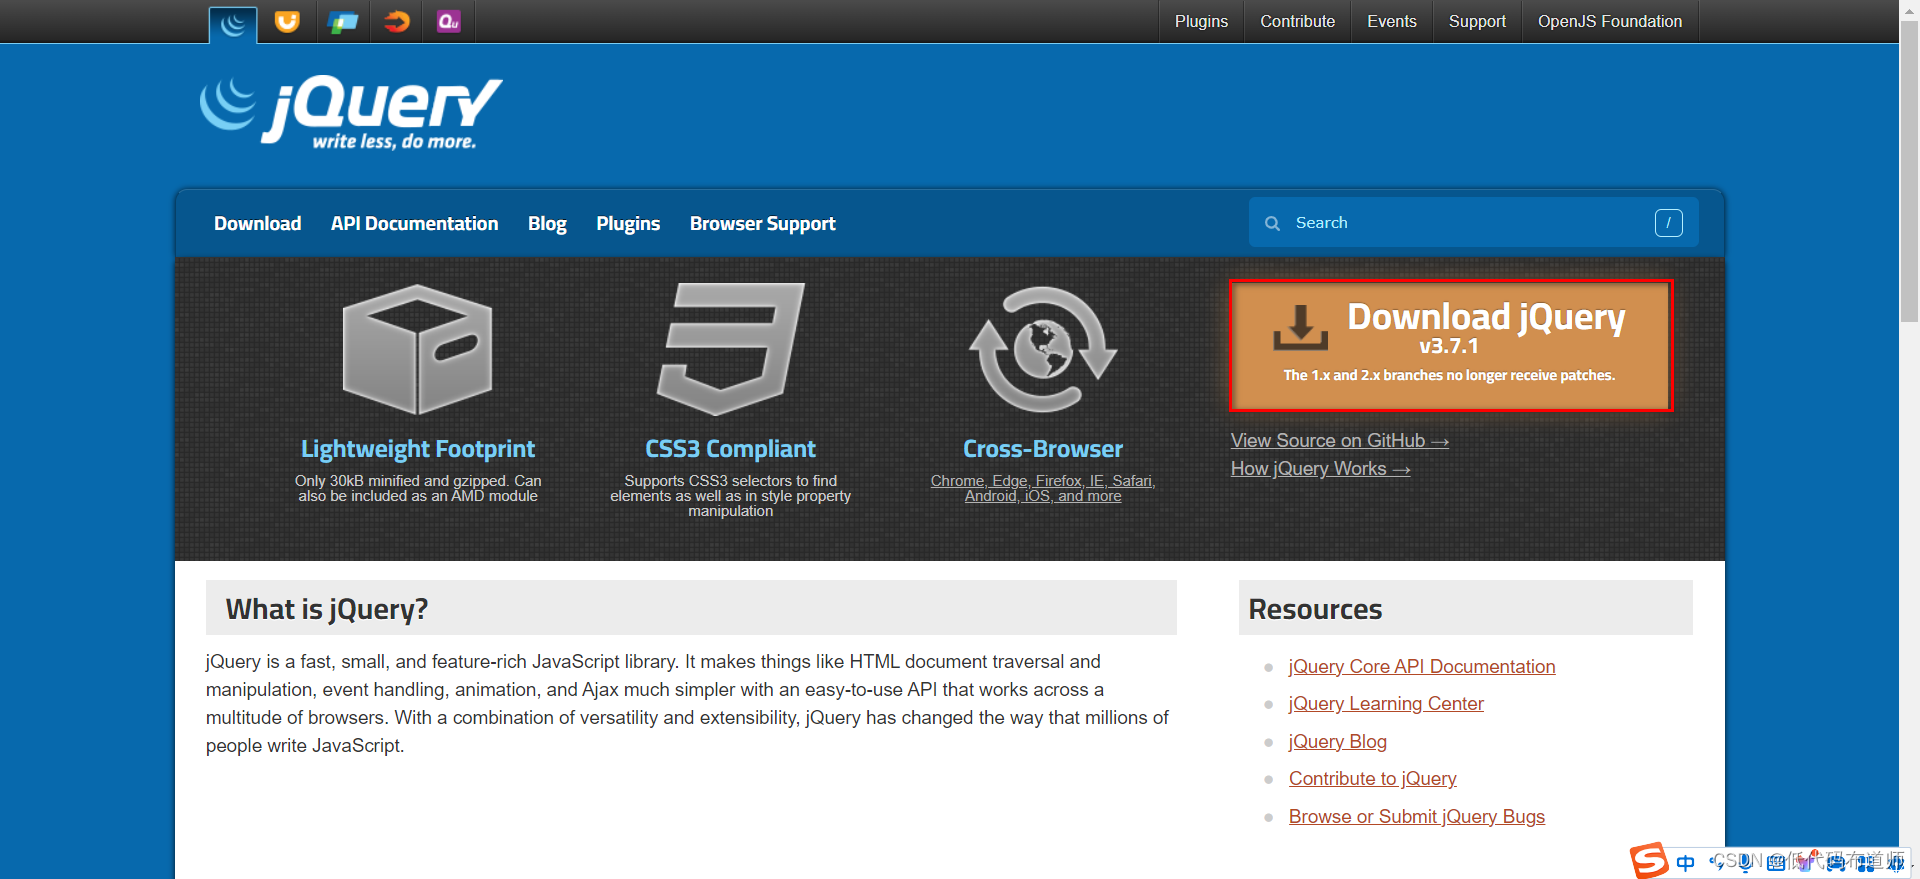1920x879 pixels.
Task: Click the Resources heading
Action: click(1315, 609)
